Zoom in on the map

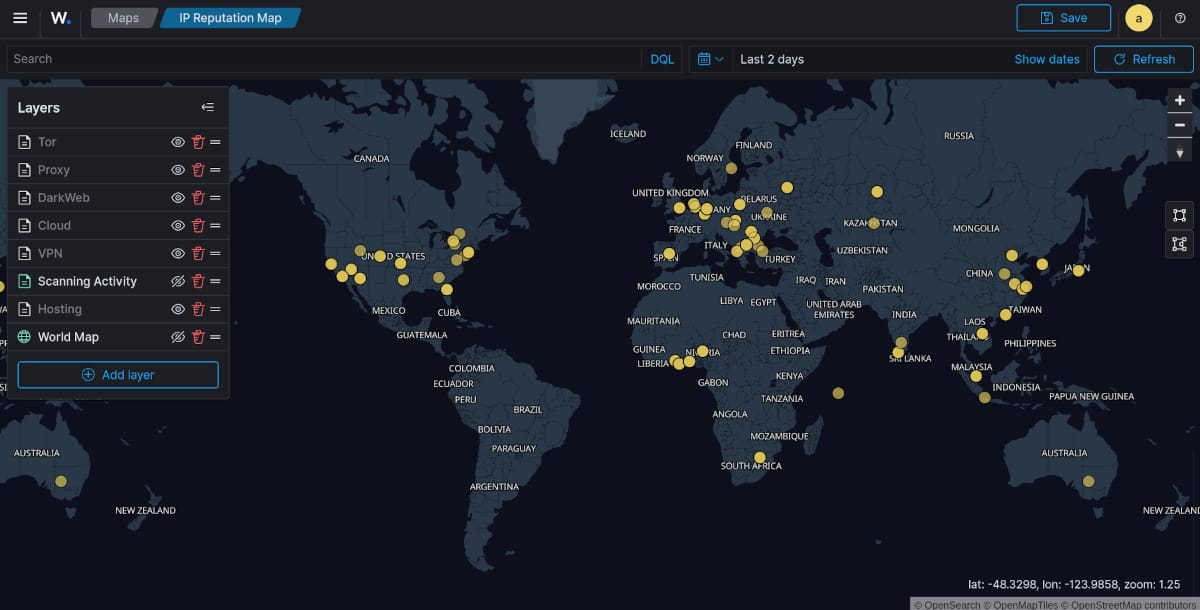click(x=1180, y=100)
